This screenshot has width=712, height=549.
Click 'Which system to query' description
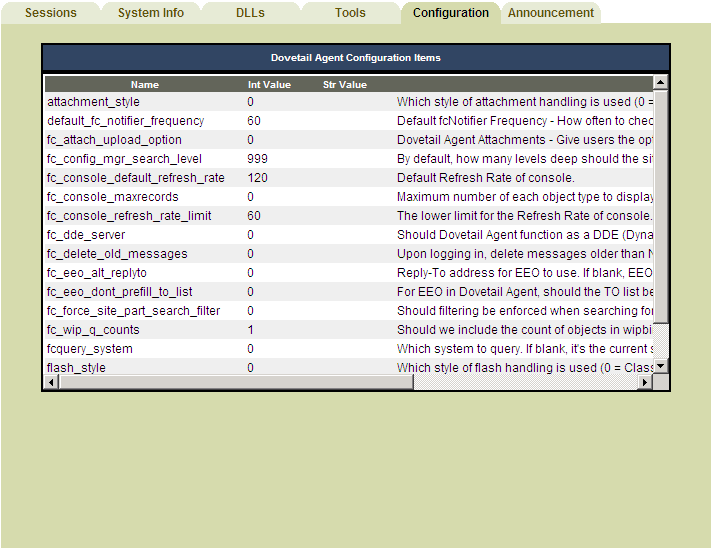click(x=524, y=349)
